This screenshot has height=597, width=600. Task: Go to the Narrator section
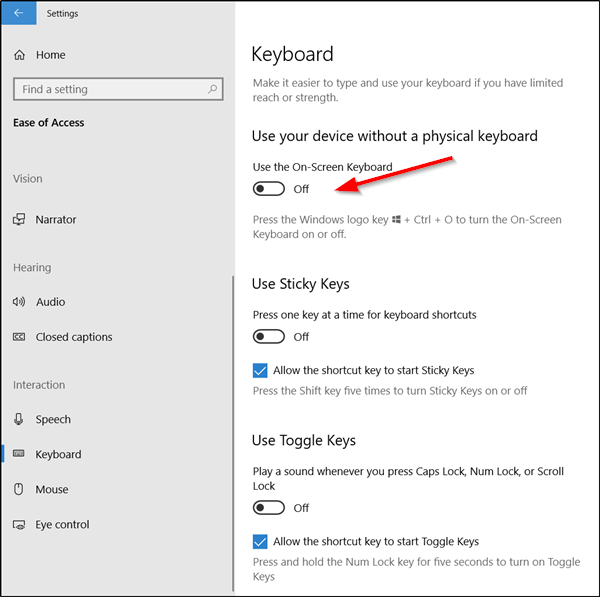point(56,220)
